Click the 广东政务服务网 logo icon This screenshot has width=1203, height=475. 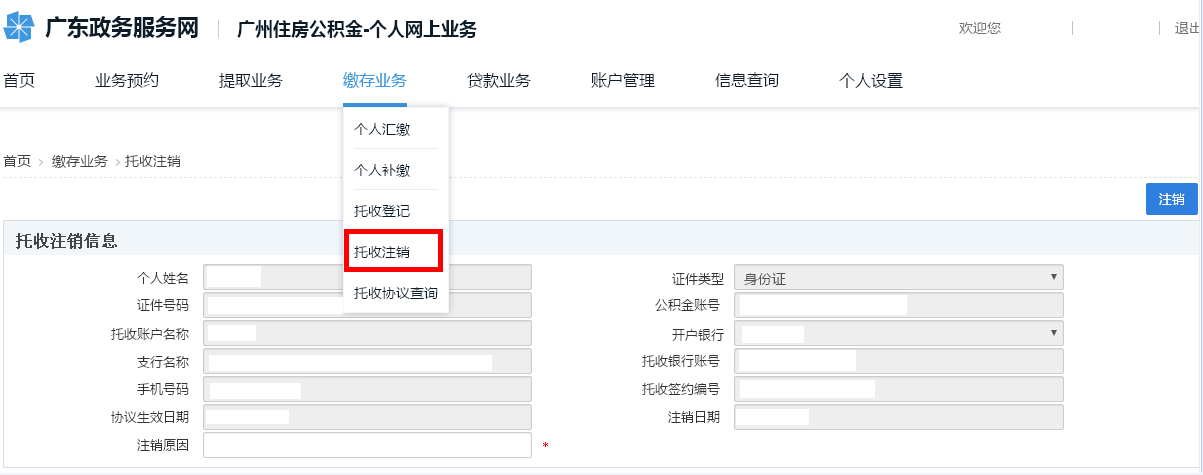(19, 28)
